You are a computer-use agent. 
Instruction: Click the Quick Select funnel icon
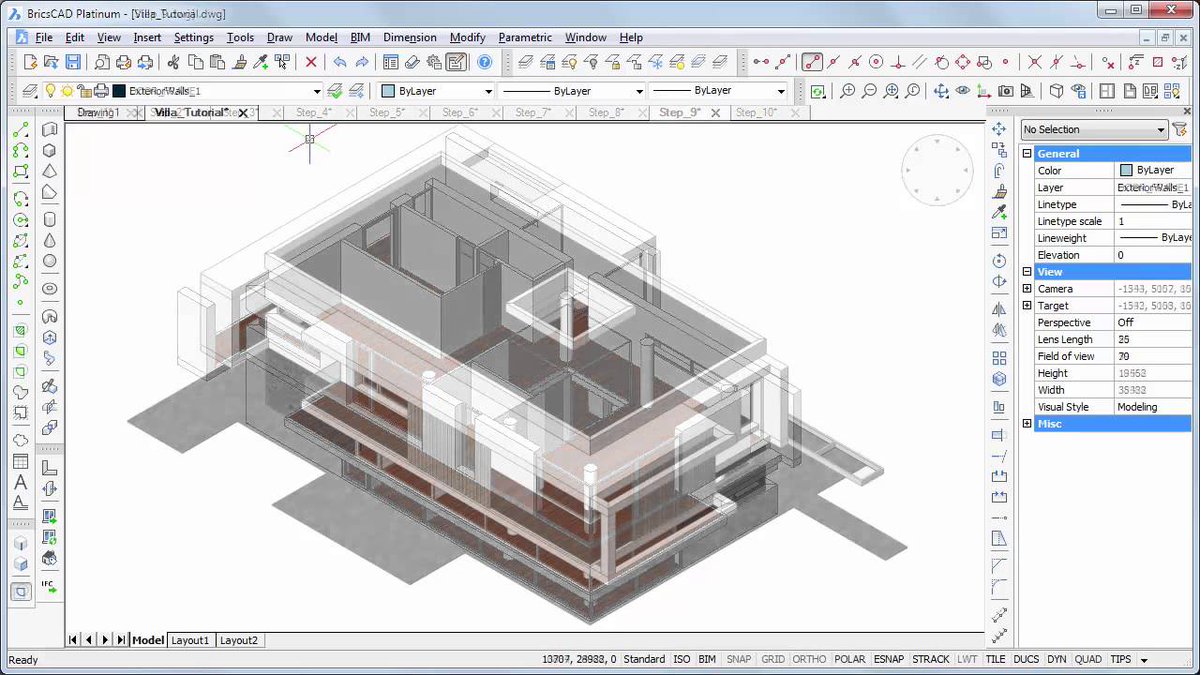1180,129
